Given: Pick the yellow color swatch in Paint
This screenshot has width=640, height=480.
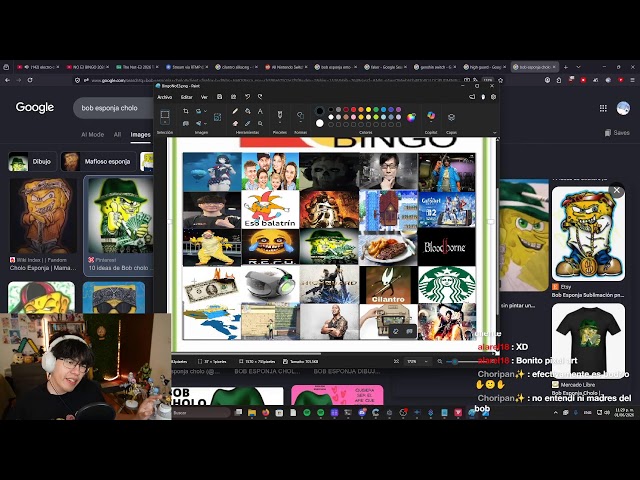Looking at the screenshot, I should click(369, 109).
